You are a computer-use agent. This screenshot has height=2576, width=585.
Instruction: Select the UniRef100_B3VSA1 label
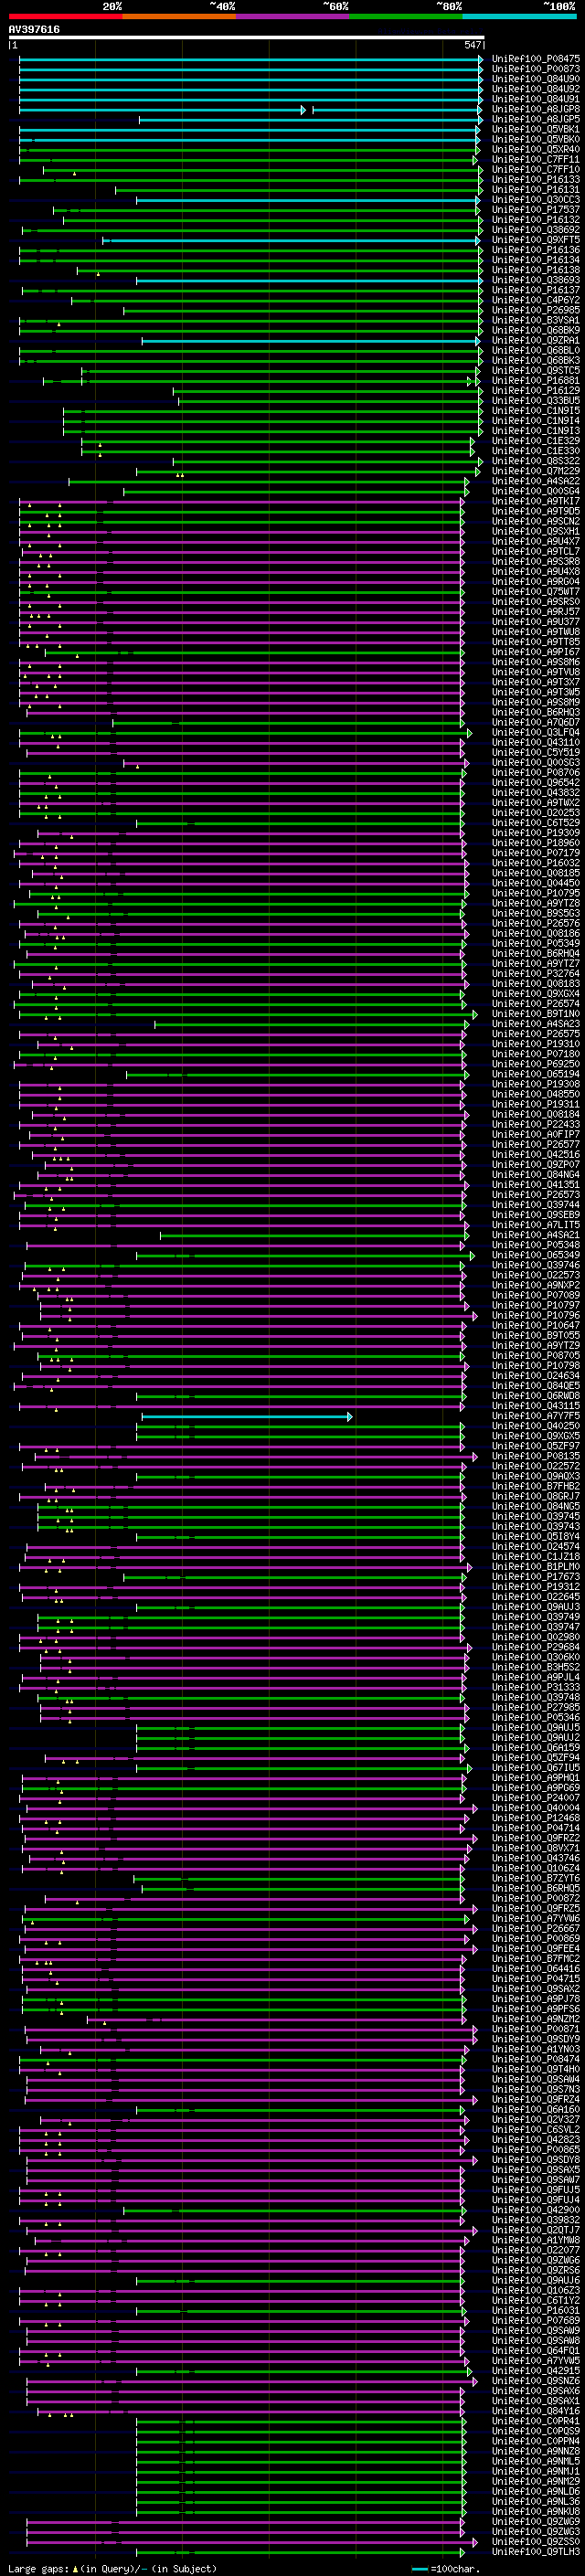[x=535, y=320]
